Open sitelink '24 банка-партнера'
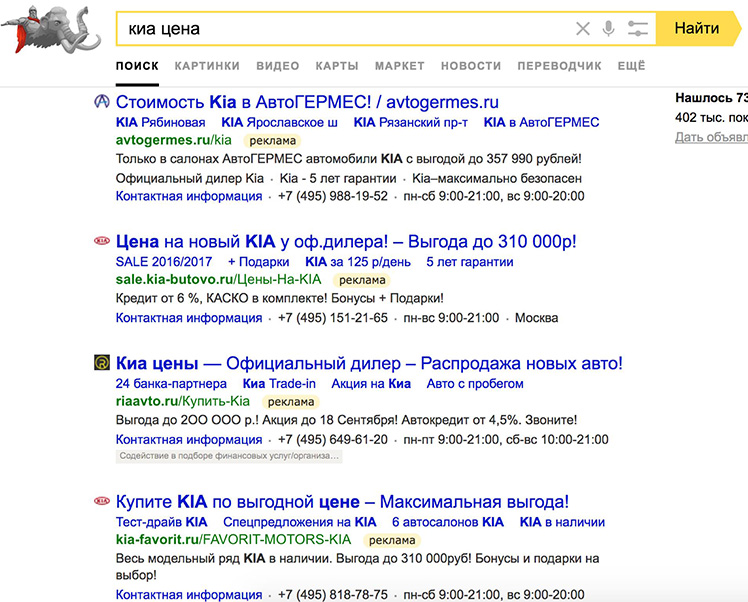 171,384
